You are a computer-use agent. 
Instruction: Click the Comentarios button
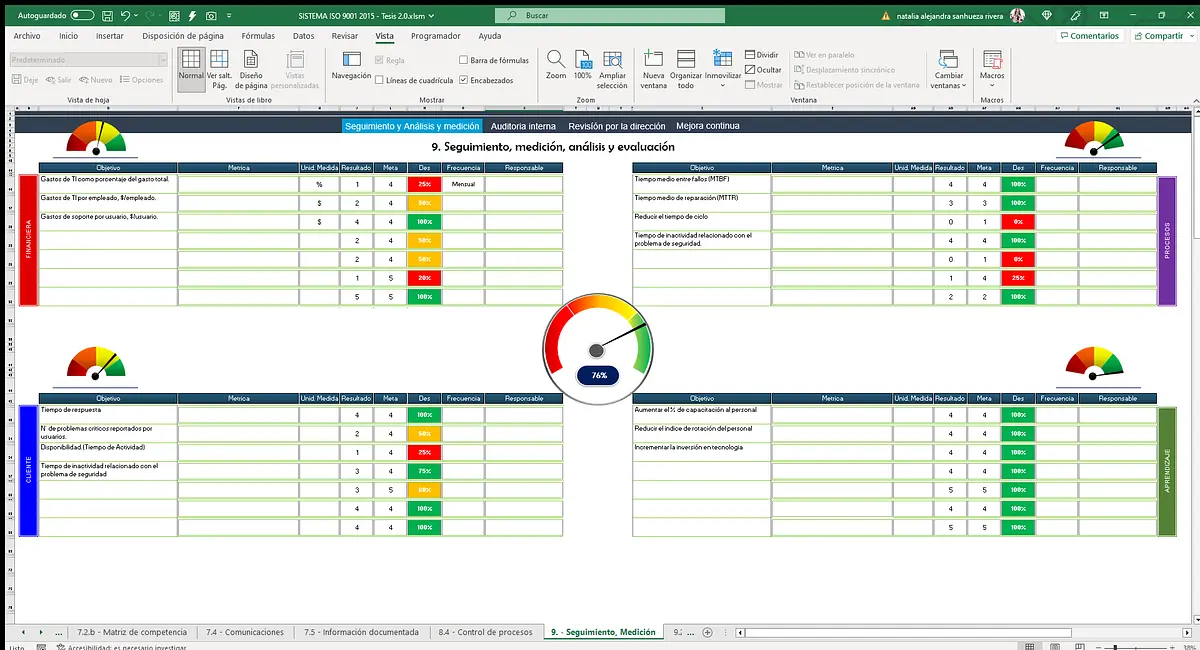tap(1090, 35)
